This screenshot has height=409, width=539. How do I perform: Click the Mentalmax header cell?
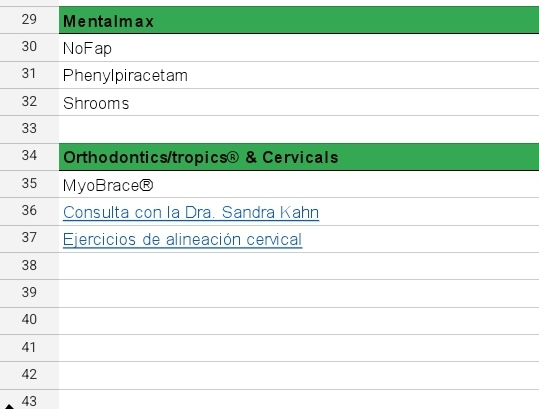pos(299,20)
